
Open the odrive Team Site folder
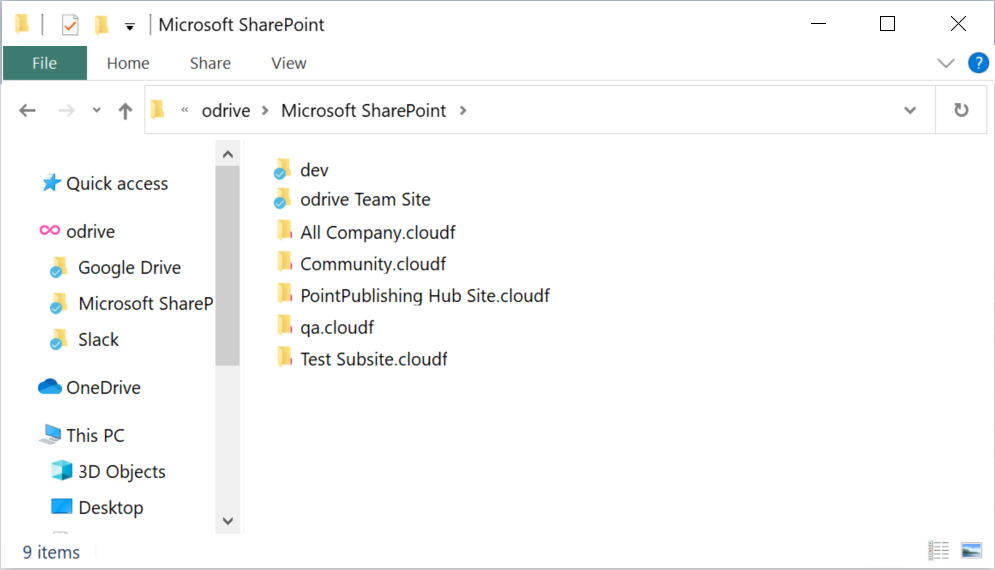click(364, 200)
